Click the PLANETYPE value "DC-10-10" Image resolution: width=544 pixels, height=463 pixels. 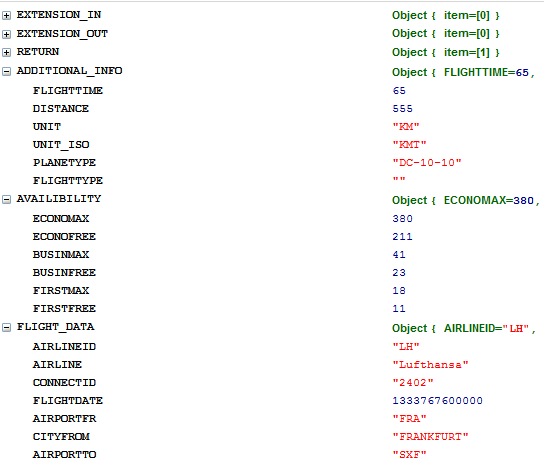[427, 163]
